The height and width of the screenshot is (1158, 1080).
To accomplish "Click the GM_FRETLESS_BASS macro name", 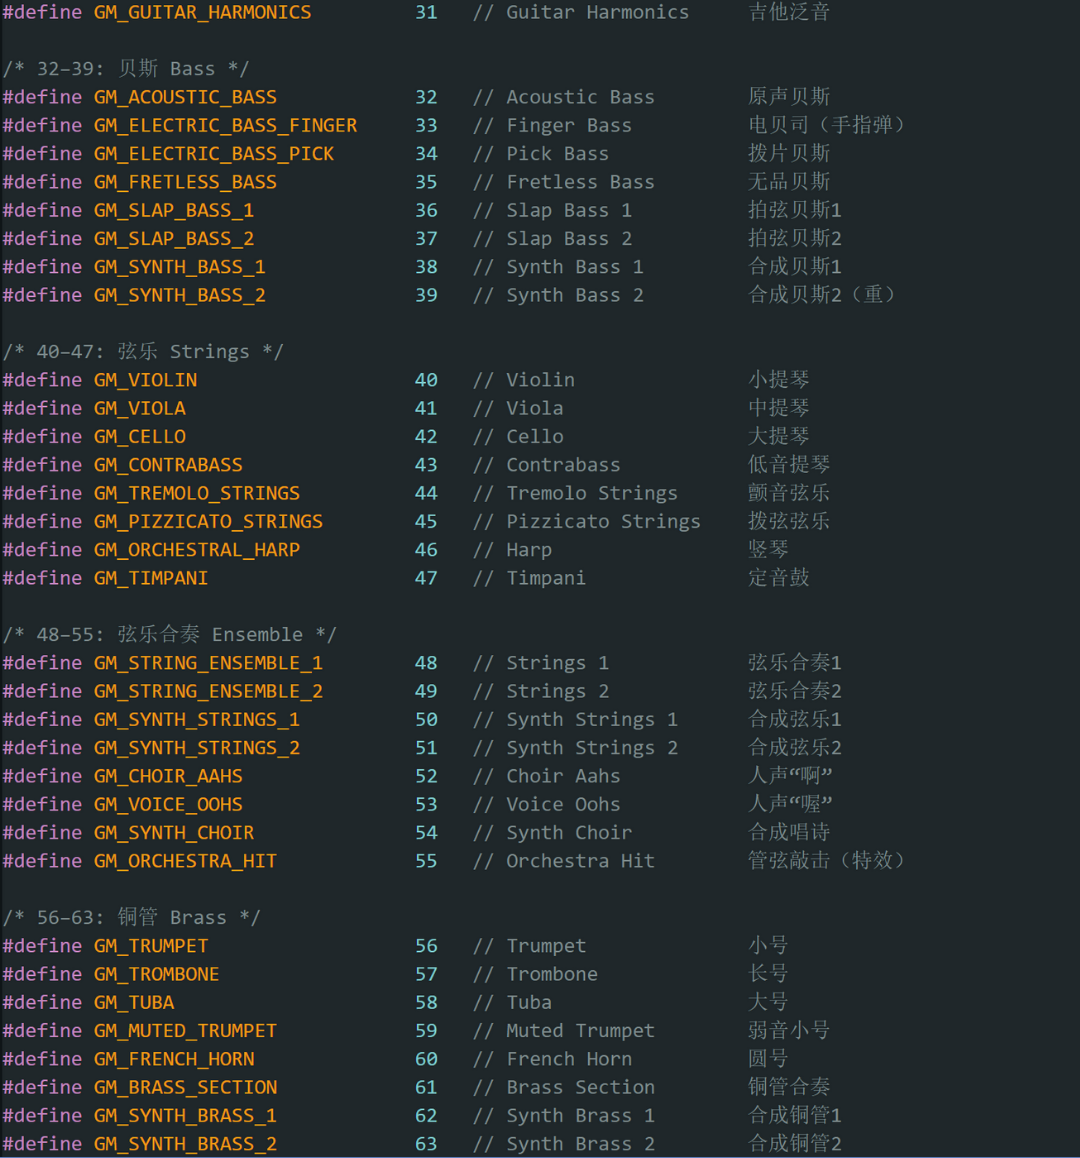I will coord(185,182).
